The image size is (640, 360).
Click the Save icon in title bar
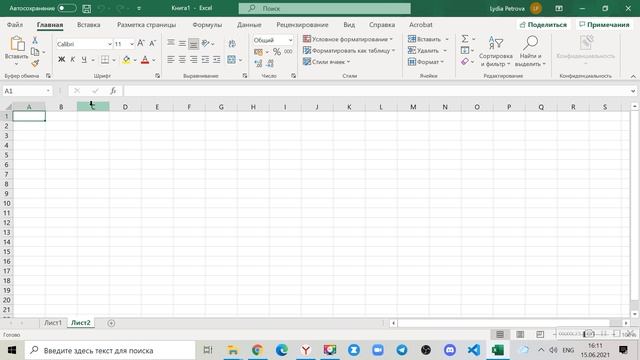pos(87,9)
